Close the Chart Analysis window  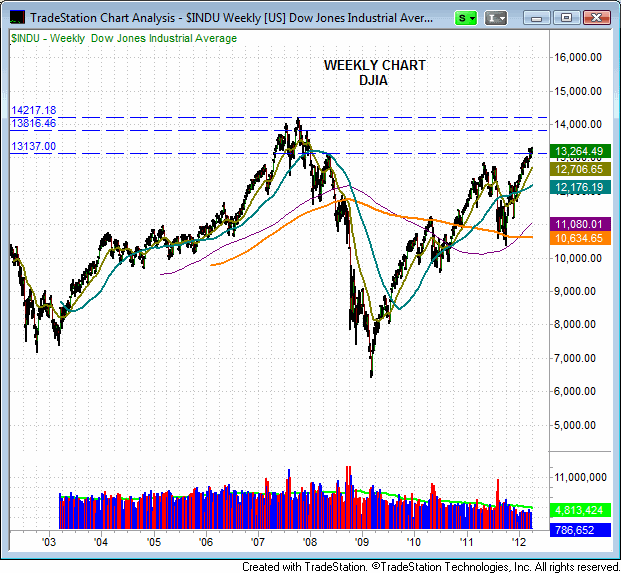(x=596, y=17)
